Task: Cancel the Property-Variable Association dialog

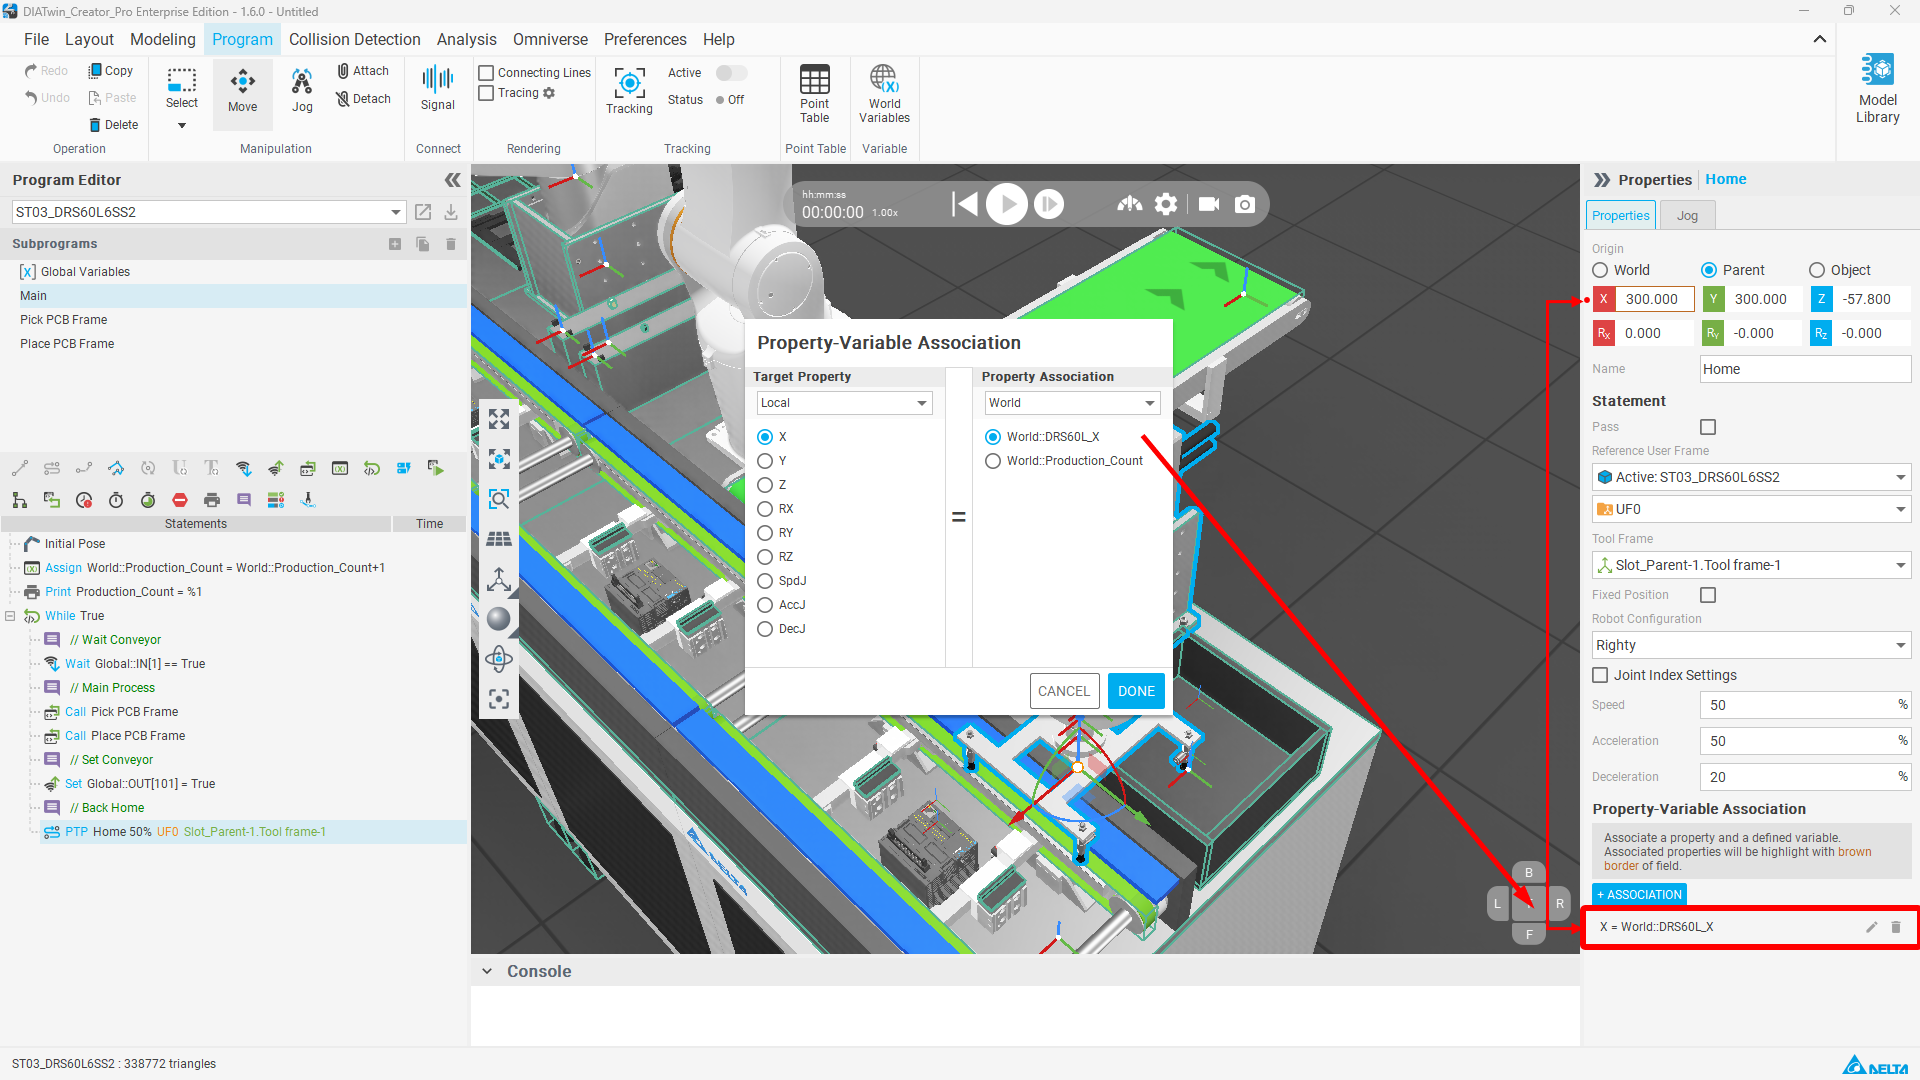Action: pyautogui.click(x=1064, y=691)
